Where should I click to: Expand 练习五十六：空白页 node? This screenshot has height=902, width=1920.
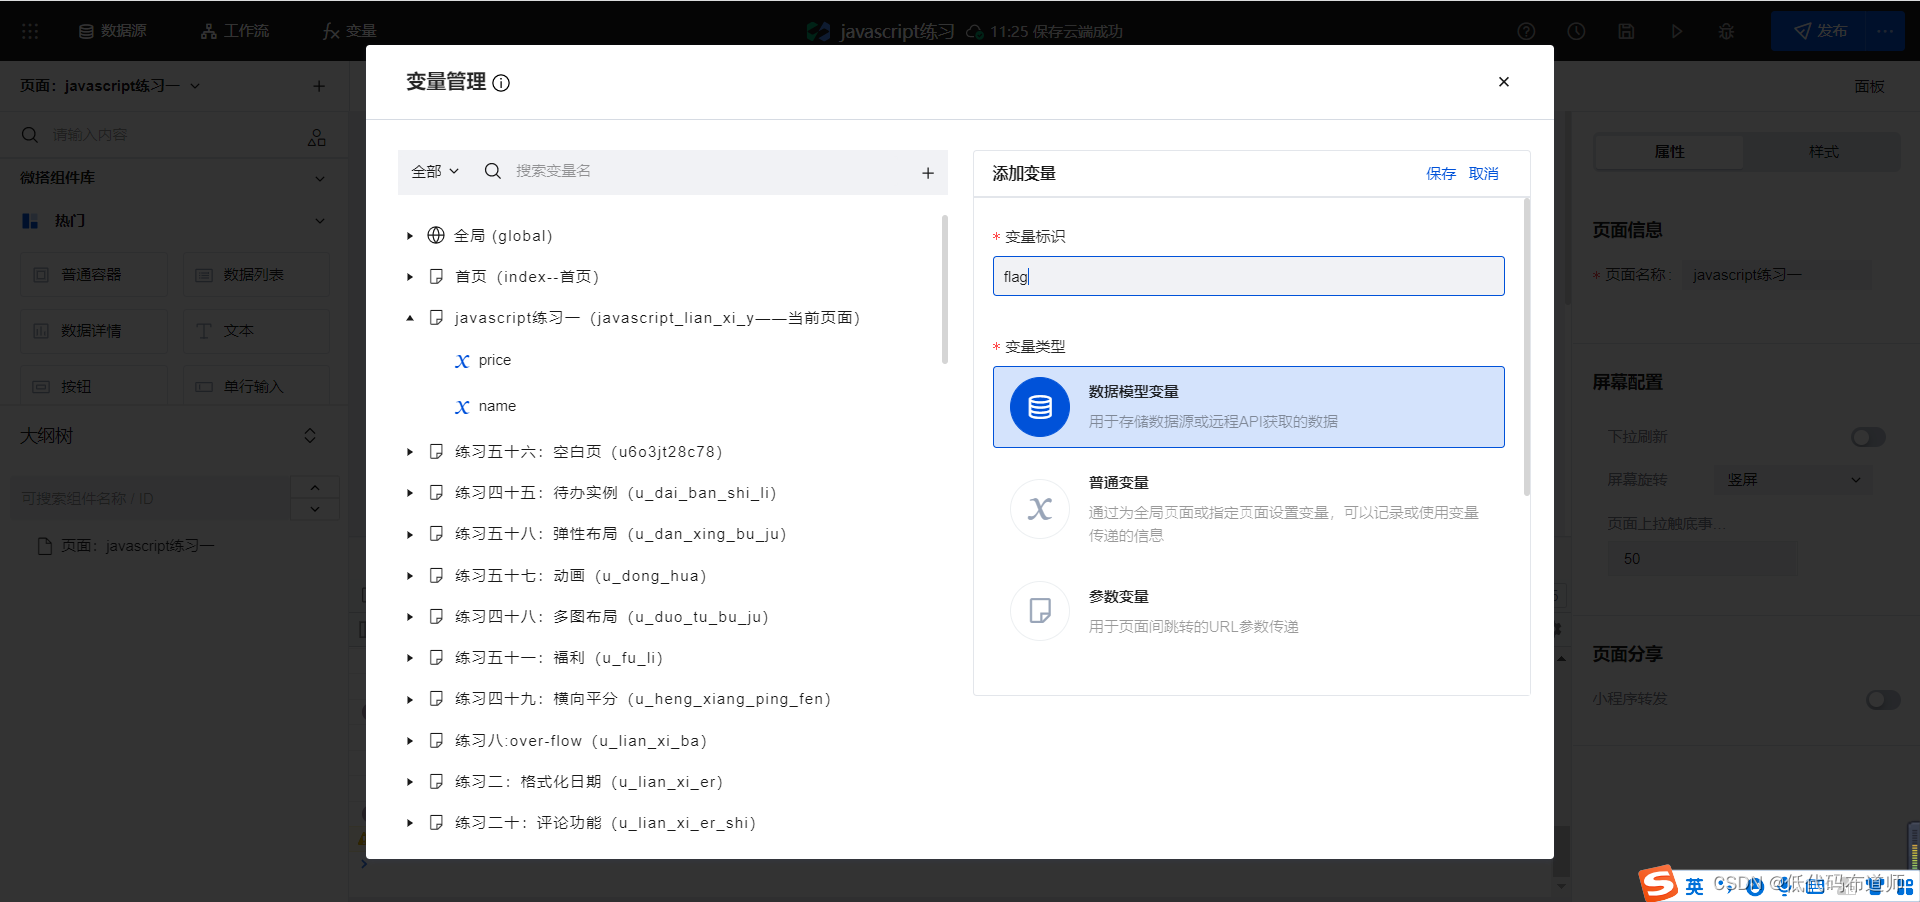click(410, 452)
